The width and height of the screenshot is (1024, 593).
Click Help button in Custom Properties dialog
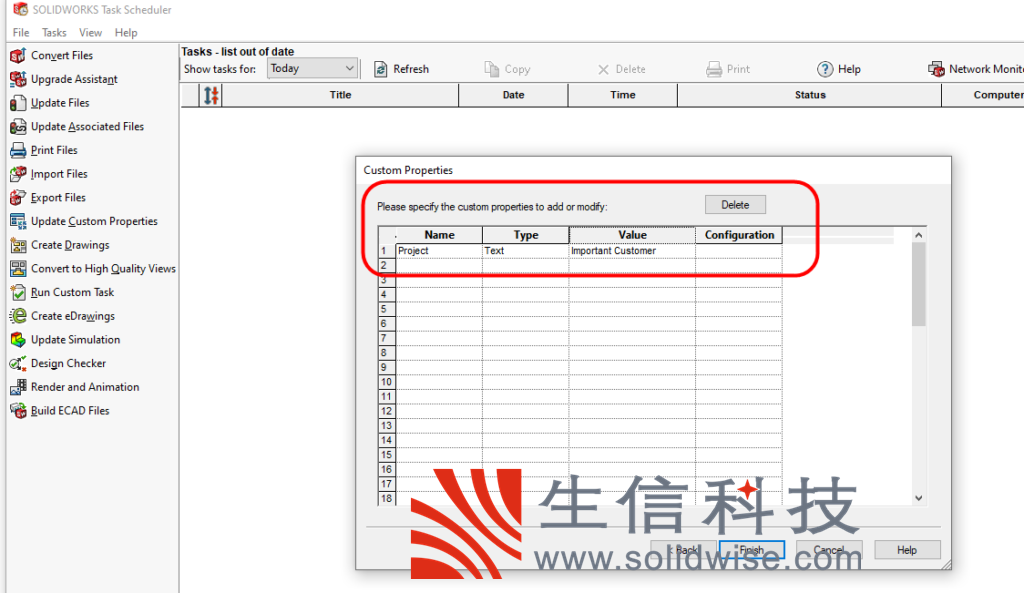907,550
